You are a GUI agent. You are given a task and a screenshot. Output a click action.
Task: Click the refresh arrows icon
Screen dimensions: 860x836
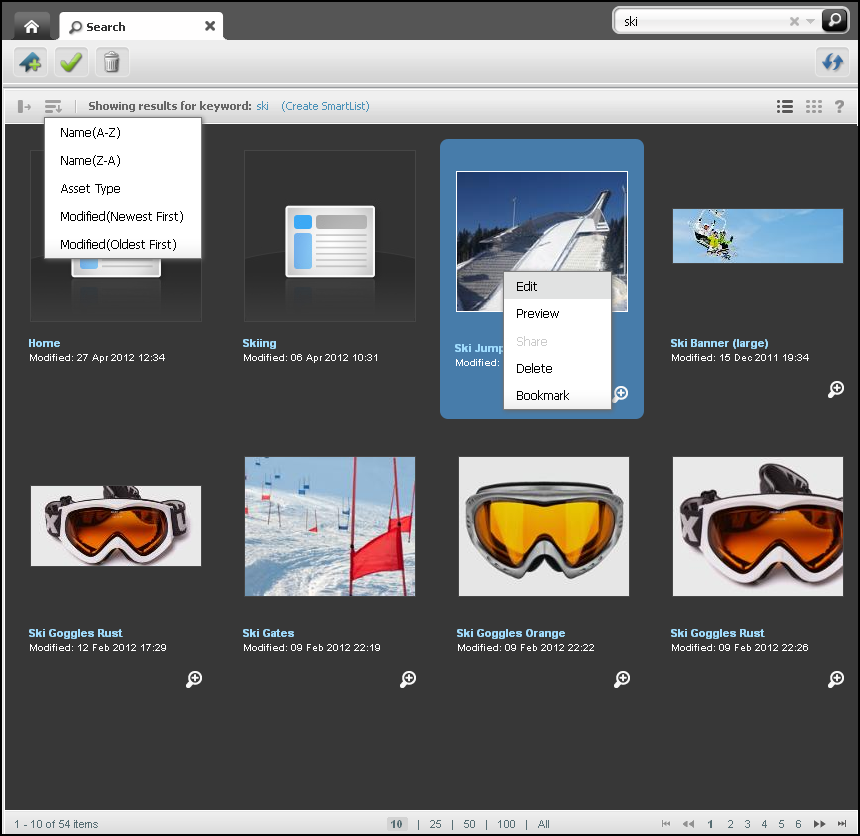[x=832, y=62]
